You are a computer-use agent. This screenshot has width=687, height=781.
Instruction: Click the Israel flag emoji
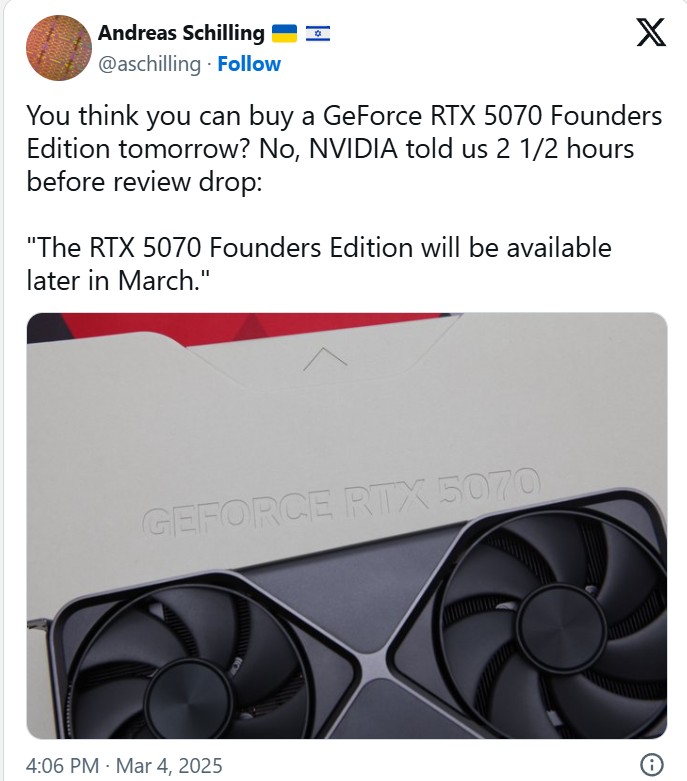pyautogui.click(x=318, y=33)
